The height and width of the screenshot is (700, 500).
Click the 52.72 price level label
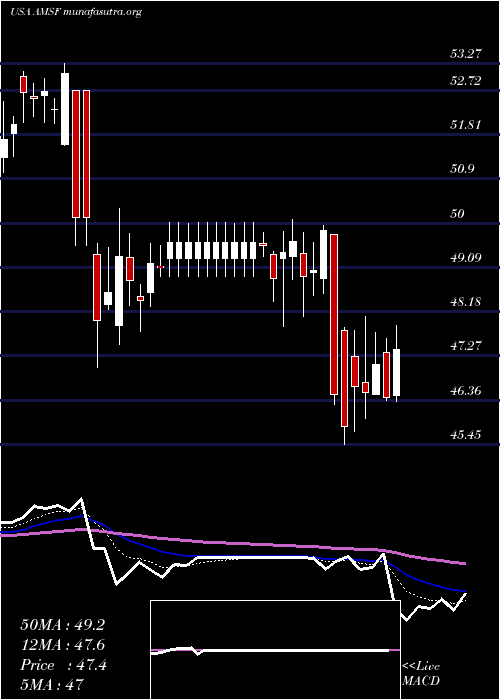coord(466,81)
